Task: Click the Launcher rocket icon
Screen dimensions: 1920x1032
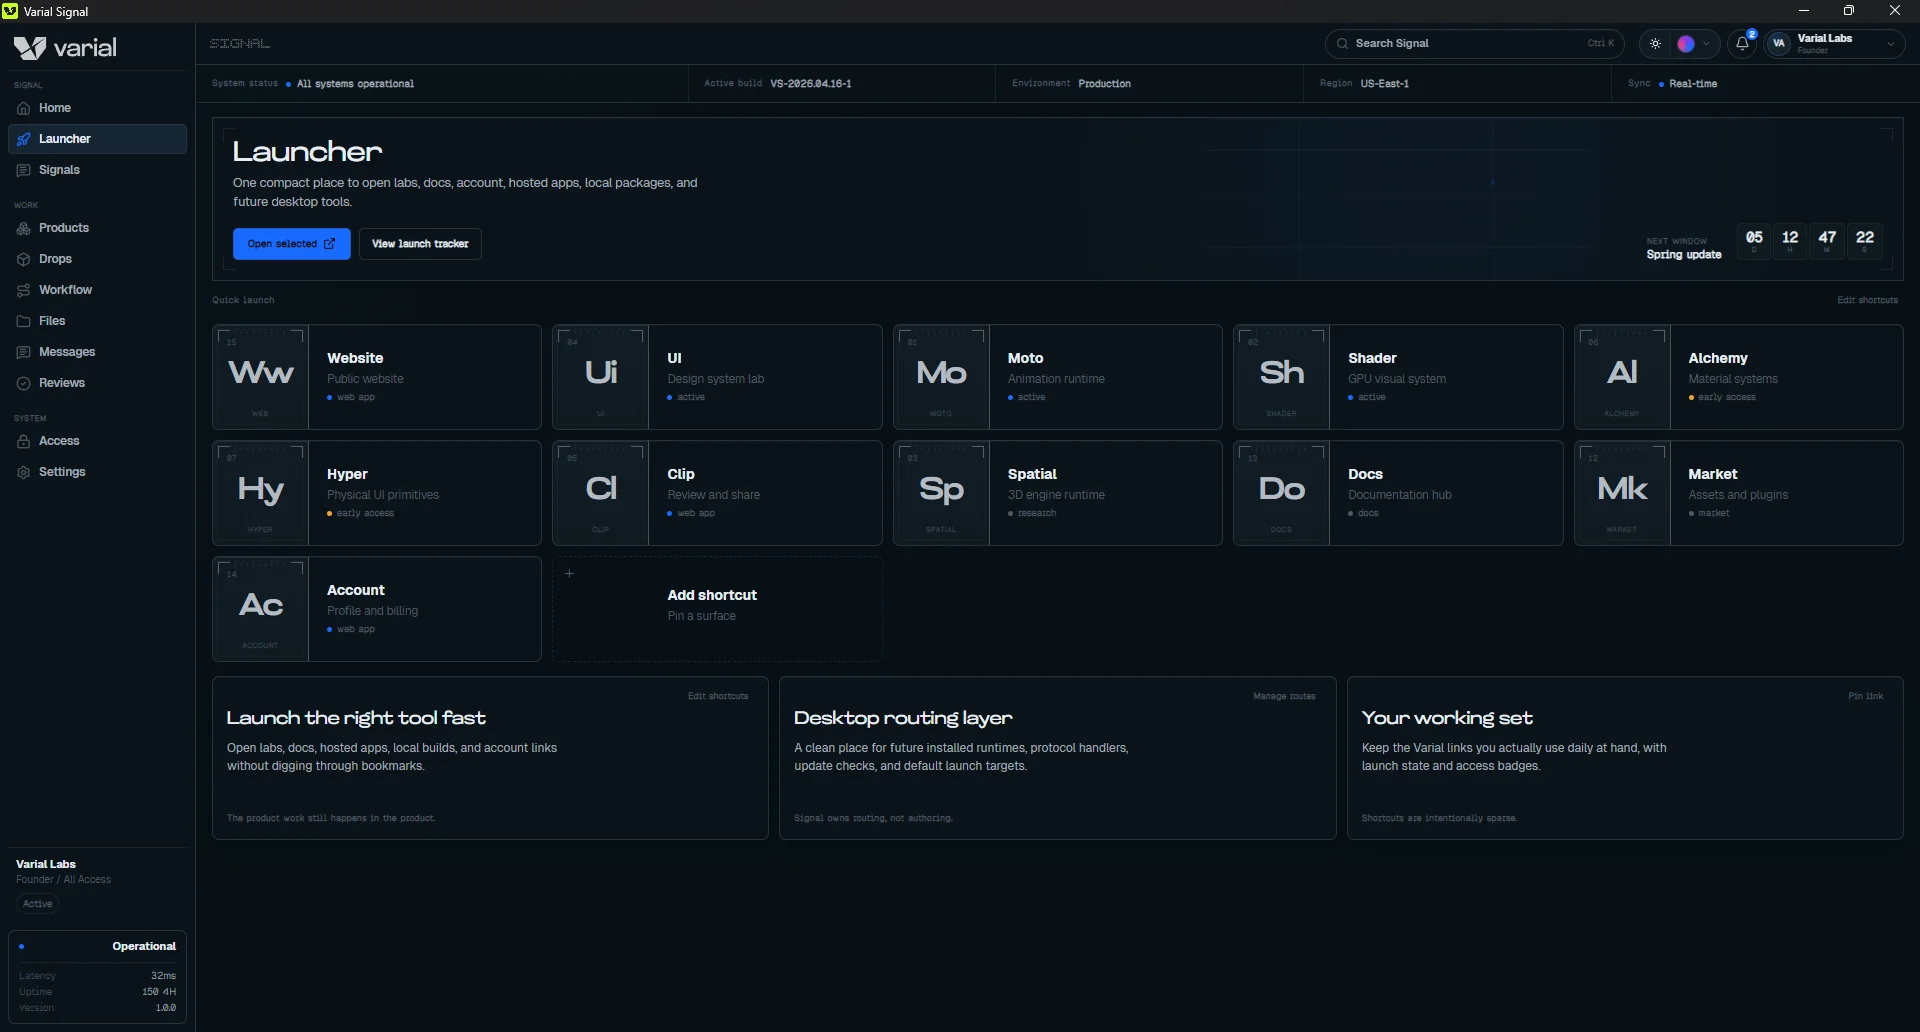Action: [x=24, y=139]
